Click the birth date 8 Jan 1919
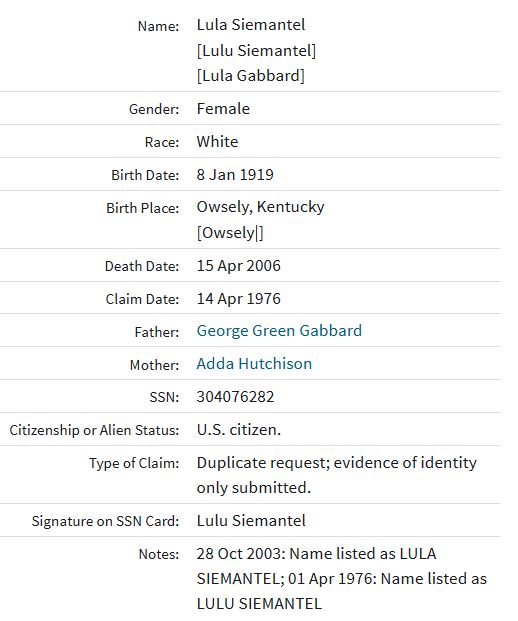This screenshot has height=621, width=518. (x=235, y=175)
